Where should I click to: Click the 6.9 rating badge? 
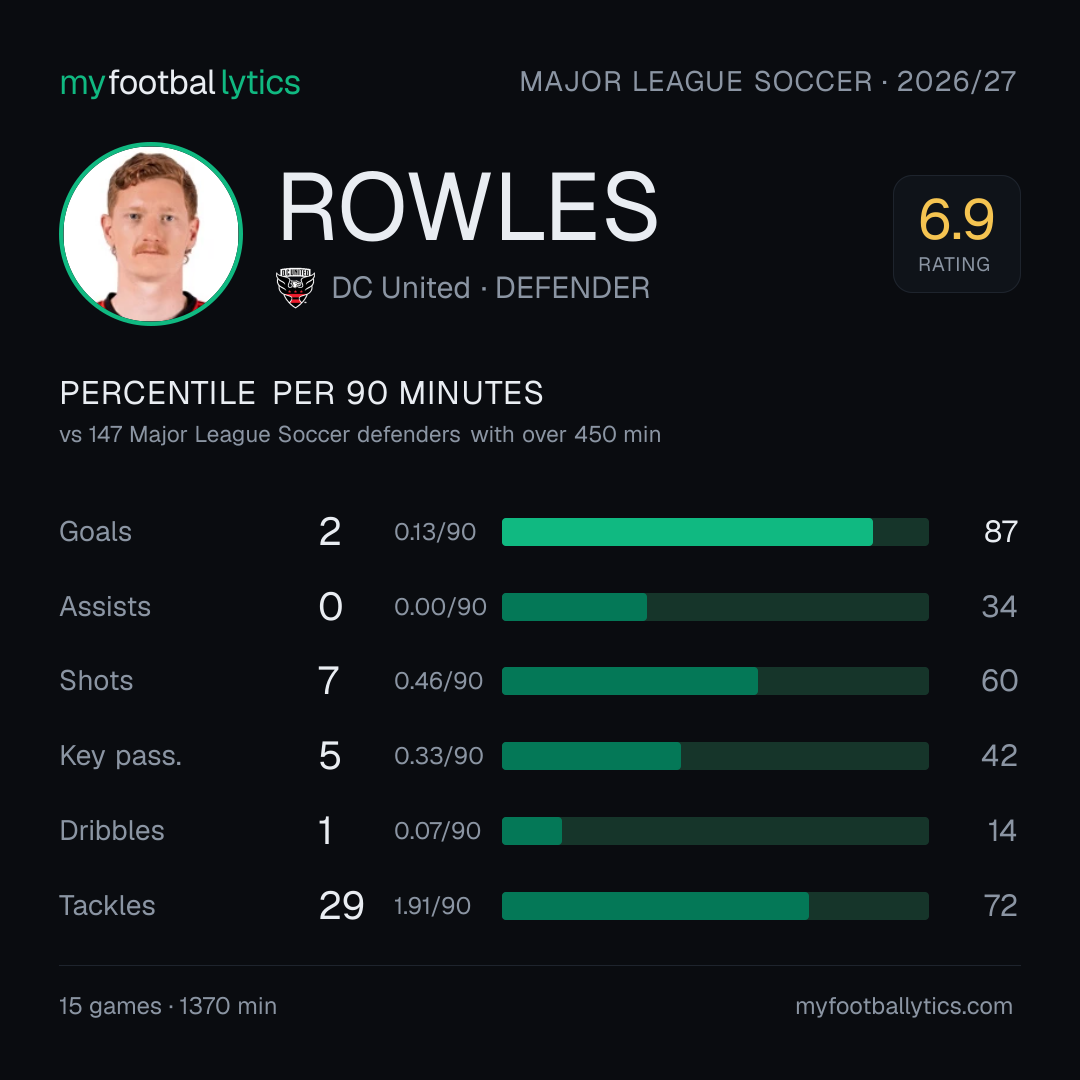point(956,234)
